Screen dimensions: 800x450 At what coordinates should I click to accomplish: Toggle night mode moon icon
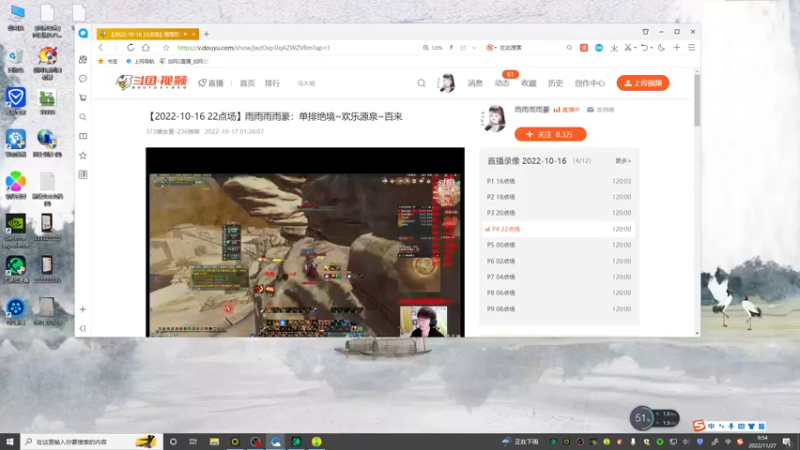(x=662, y=47)
